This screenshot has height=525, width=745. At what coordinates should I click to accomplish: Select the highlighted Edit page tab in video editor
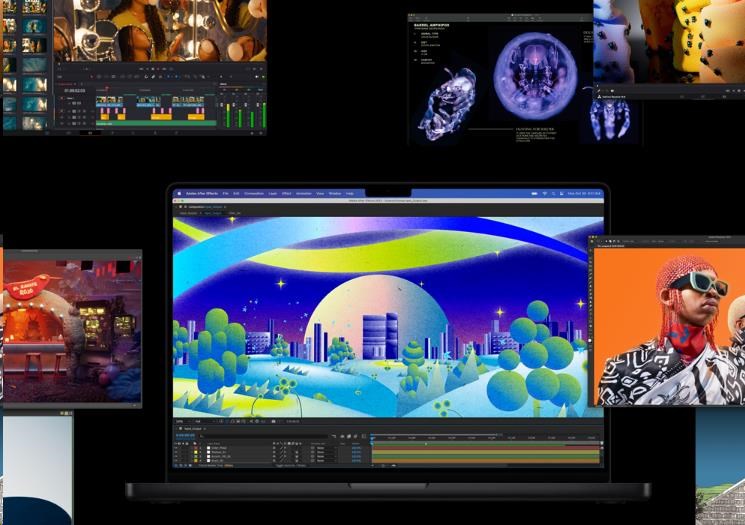pos(90,133)
